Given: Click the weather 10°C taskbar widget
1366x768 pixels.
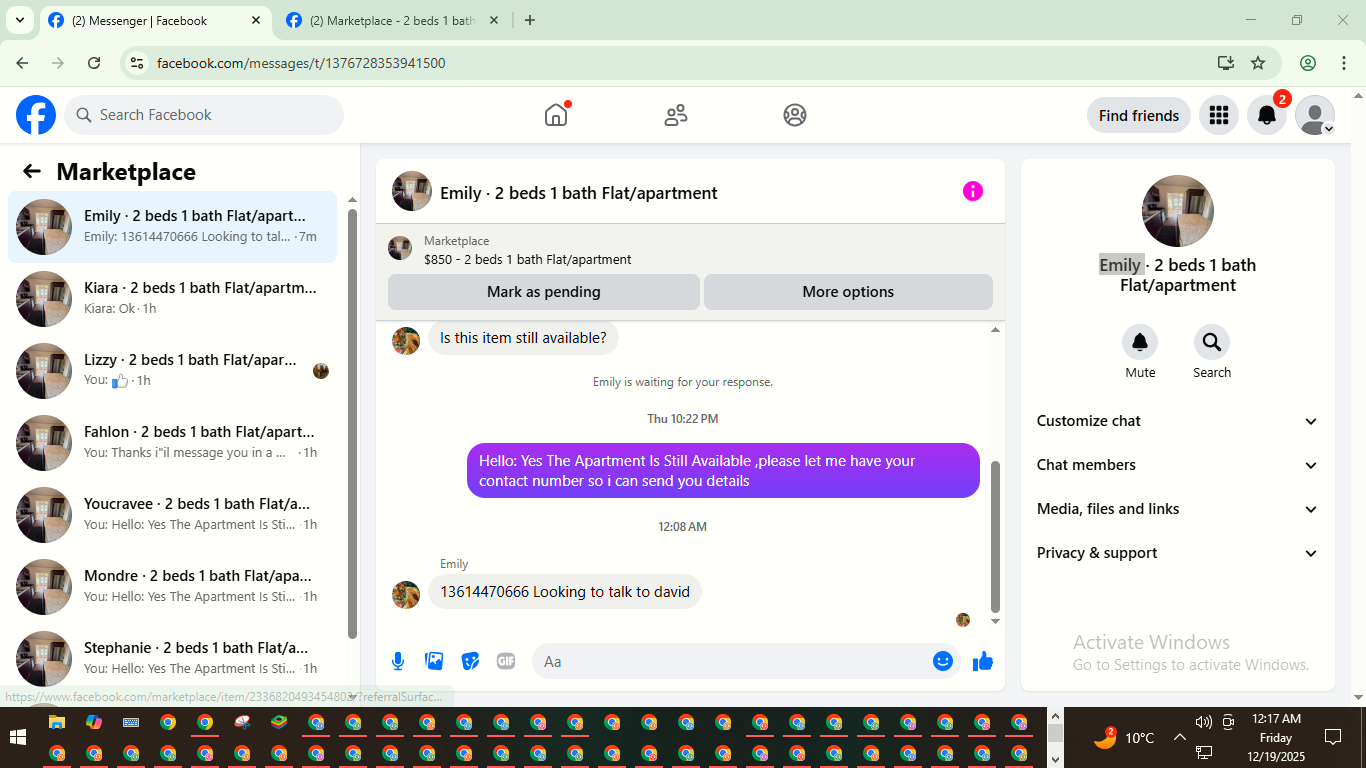Looking at the screenshot, I should 1125,738.
